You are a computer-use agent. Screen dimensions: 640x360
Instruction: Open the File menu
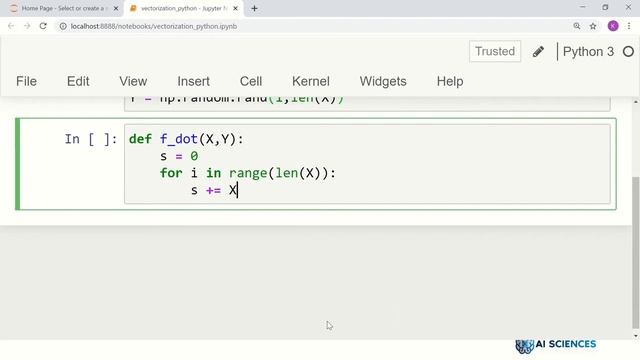tap(27, 81)
